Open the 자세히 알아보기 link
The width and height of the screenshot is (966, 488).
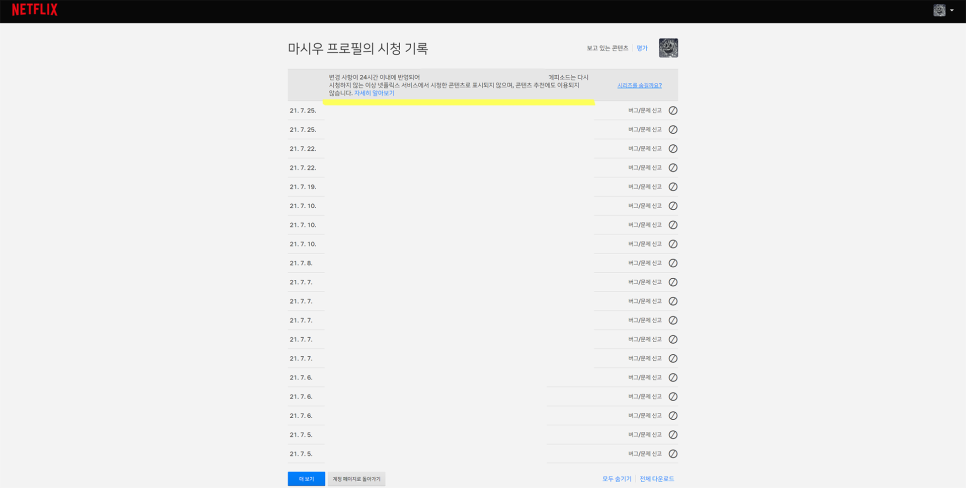374,93
